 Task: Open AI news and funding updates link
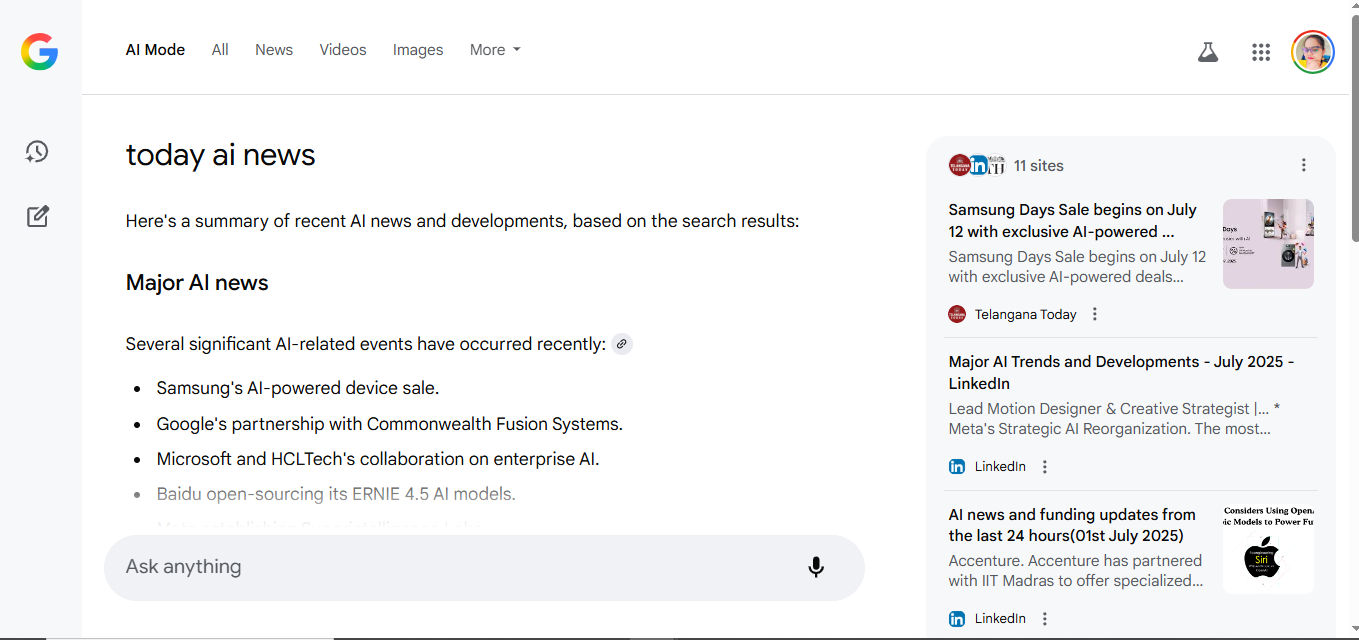(1072, 525)
